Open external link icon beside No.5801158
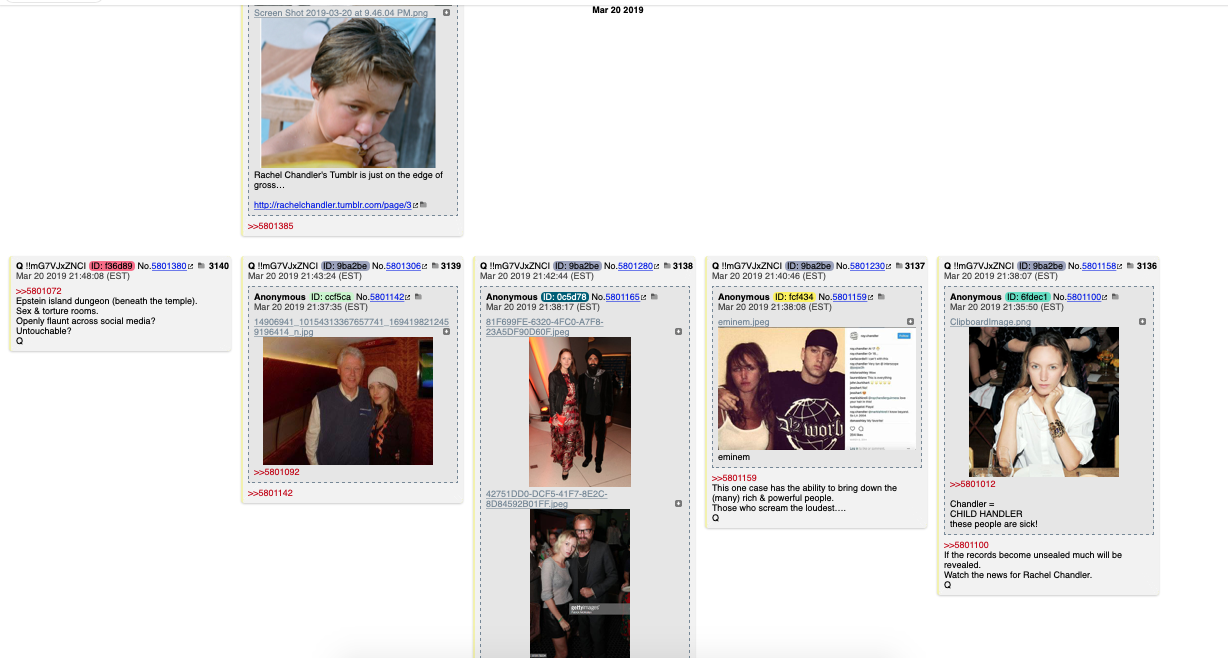This screenshot has height=658, width=1228. 1120,266
